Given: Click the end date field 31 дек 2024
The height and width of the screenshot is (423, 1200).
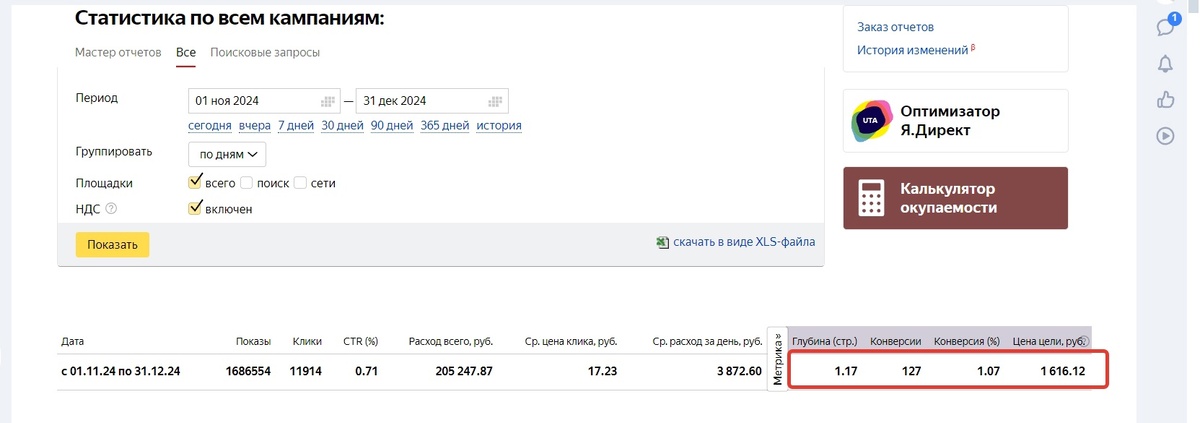Looking at the screenshot, I should point(432,101).
